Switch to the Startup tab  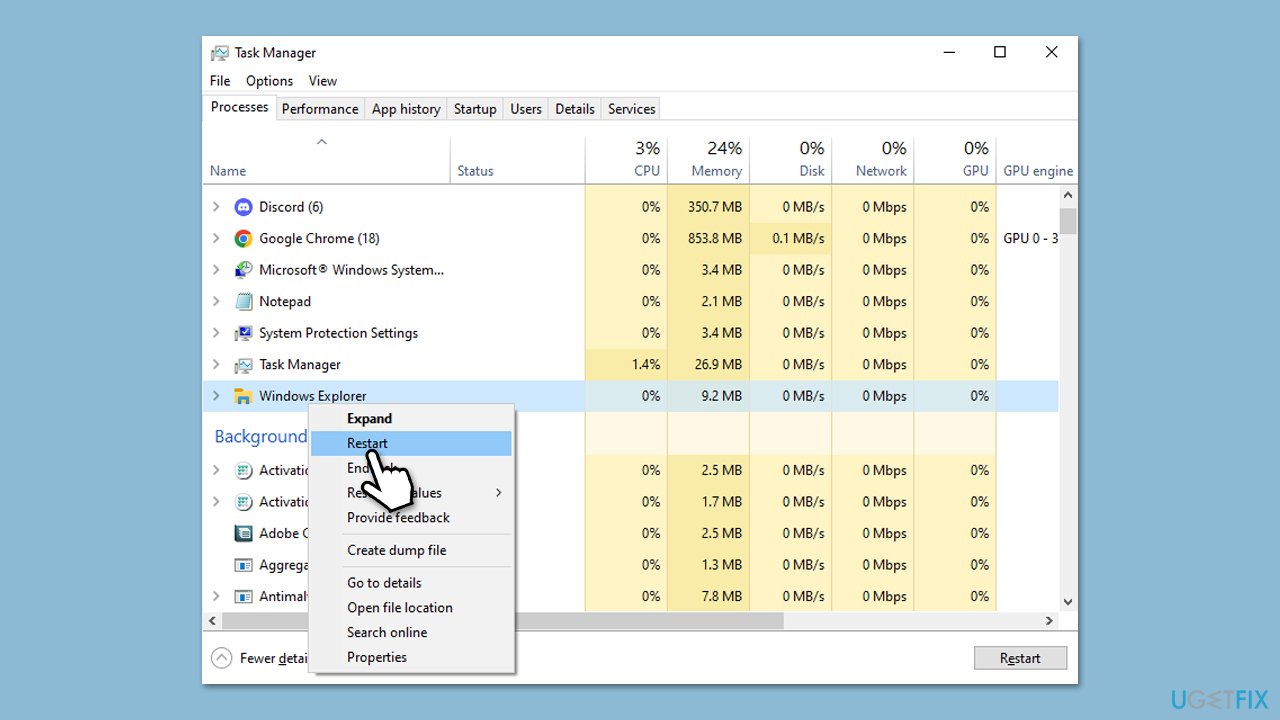click(x=475, y=109)
